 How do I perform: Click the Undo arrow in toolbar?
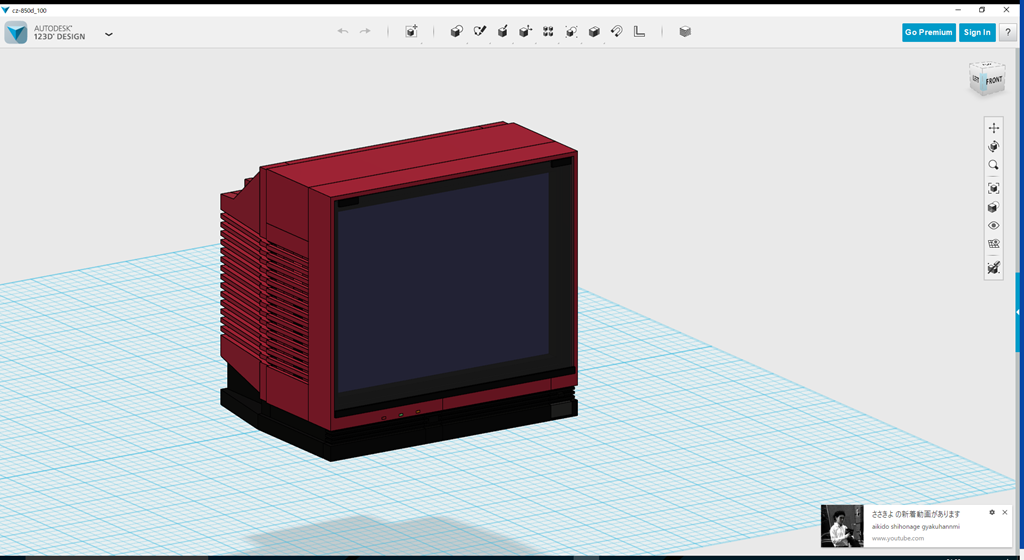pyautogui.click(x=343, y=32)
